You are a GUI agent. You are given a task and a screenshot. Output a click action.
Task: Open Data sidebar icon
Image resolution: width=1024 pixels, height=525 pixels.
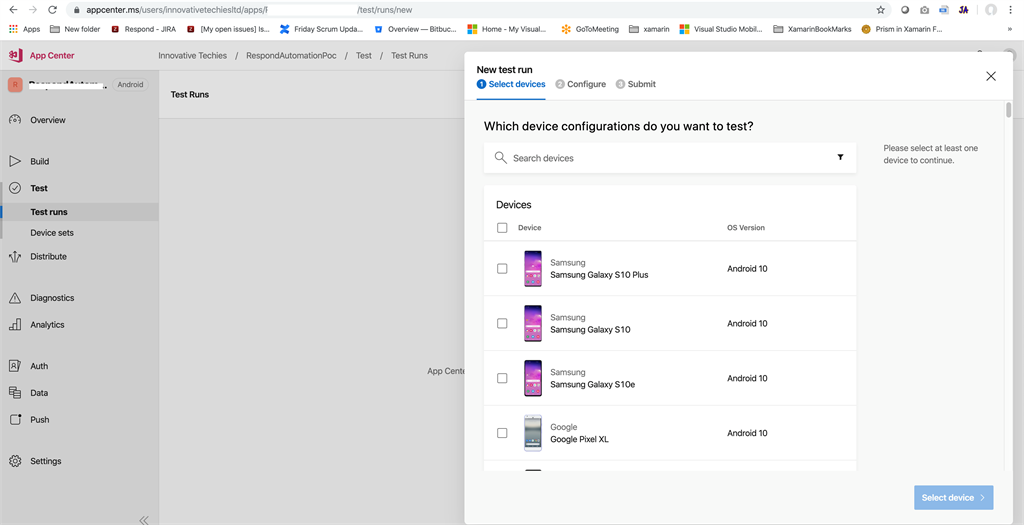(15, 393)
